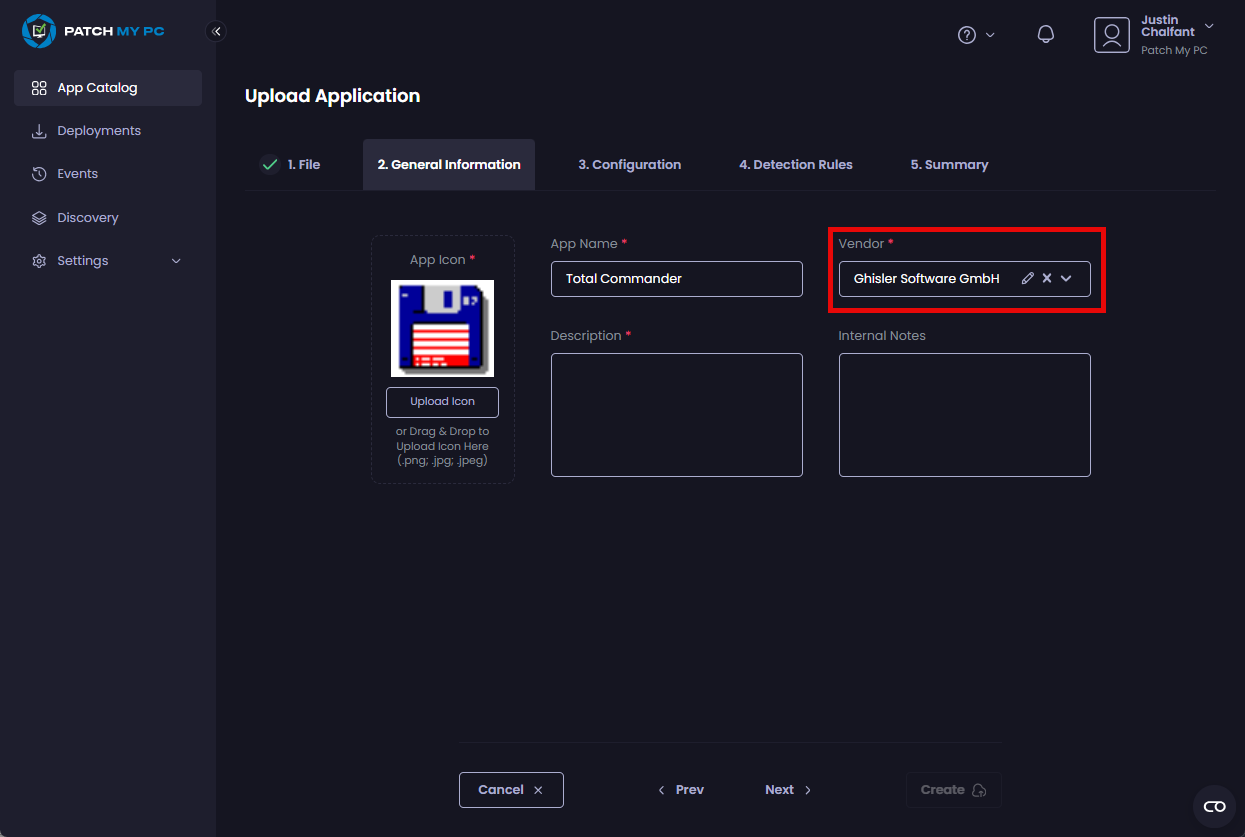
Task: Open the notifications bell
Action: [x=1045, y=35]
